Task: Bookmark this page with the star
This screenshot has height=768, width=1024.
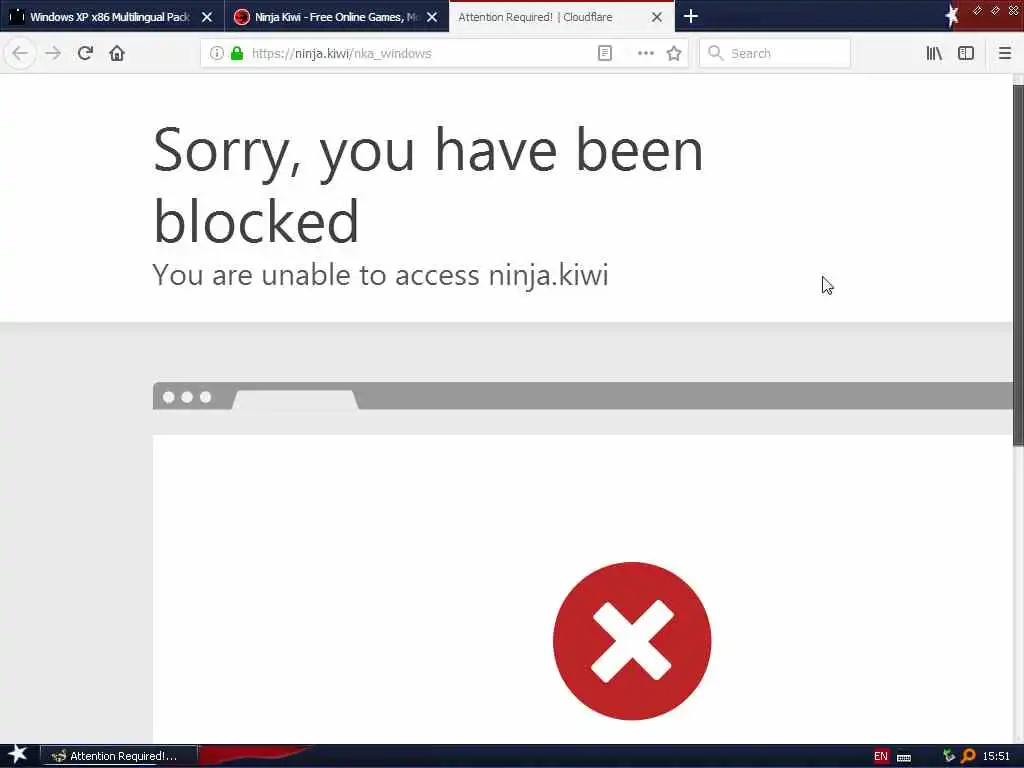Action: coord(674,54)
